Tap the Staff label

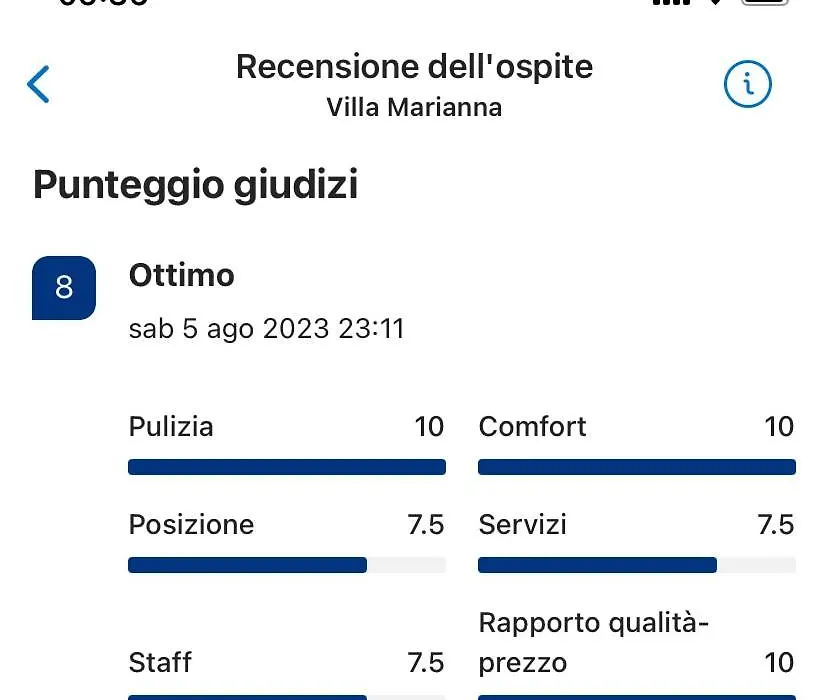coord(160,662)
